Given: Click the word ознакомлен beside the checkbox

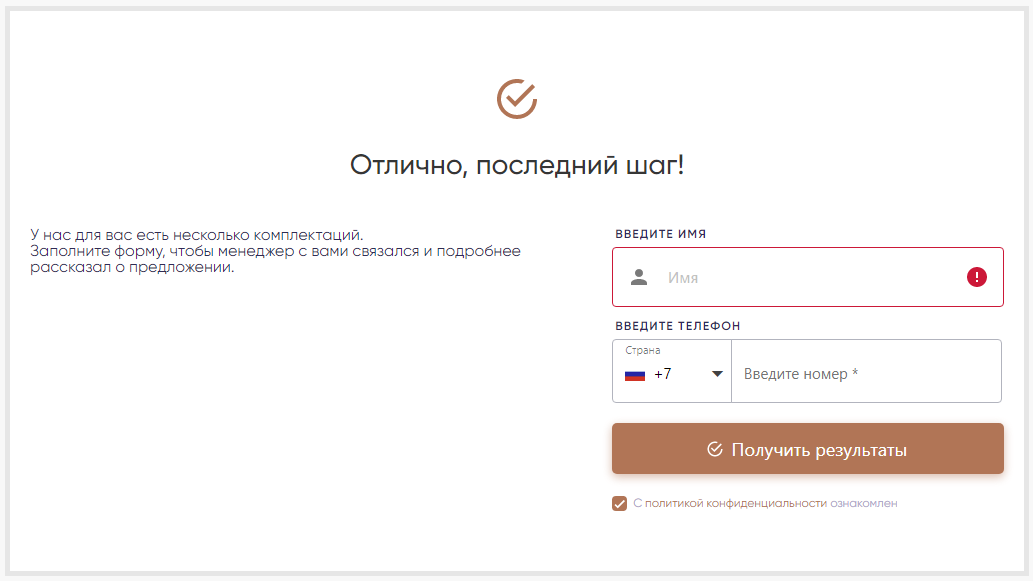Looking at the screenshot, I should tap(863, 503).
